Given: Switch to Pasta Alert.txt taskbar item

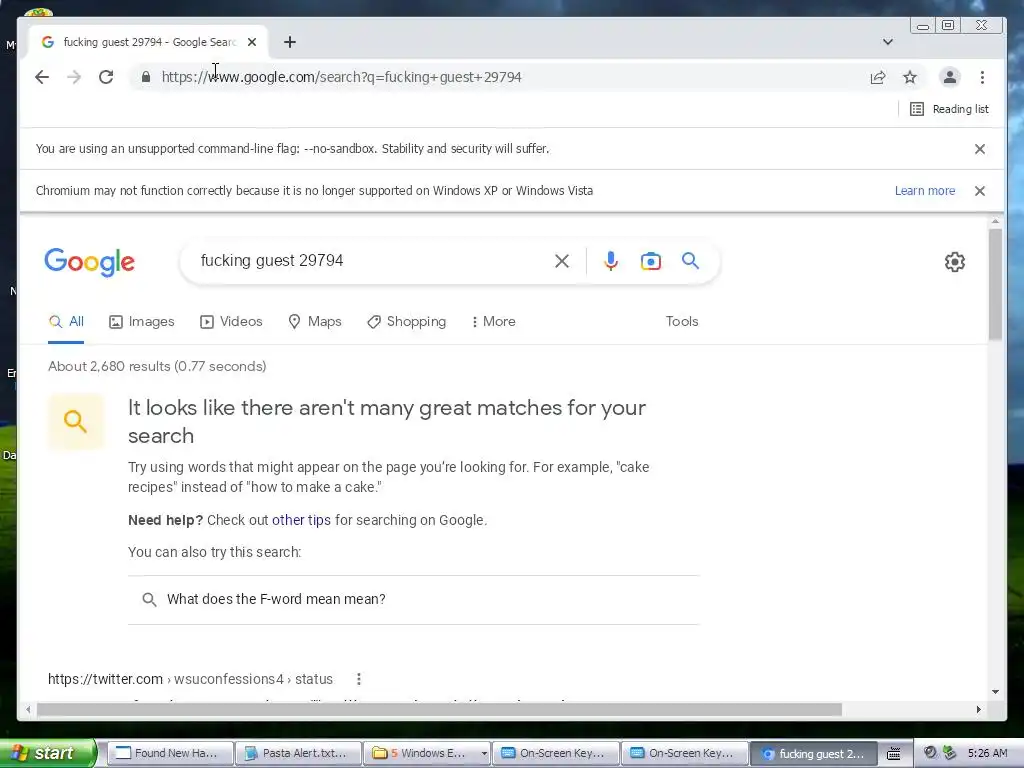Looking at the screenshot, I should point(298,753).
